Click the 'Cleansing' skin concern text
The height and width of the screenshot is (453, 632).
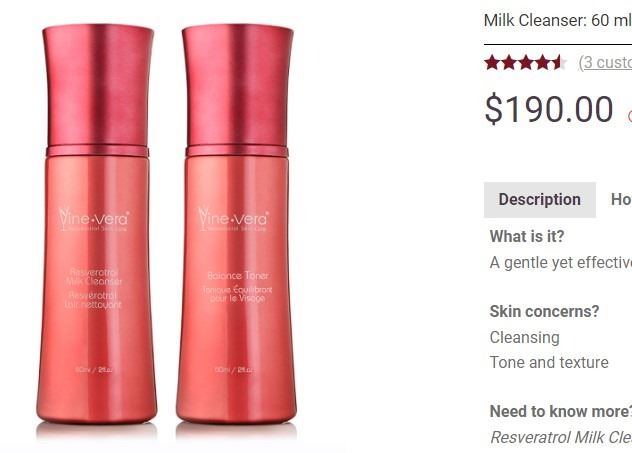[524, 338]
